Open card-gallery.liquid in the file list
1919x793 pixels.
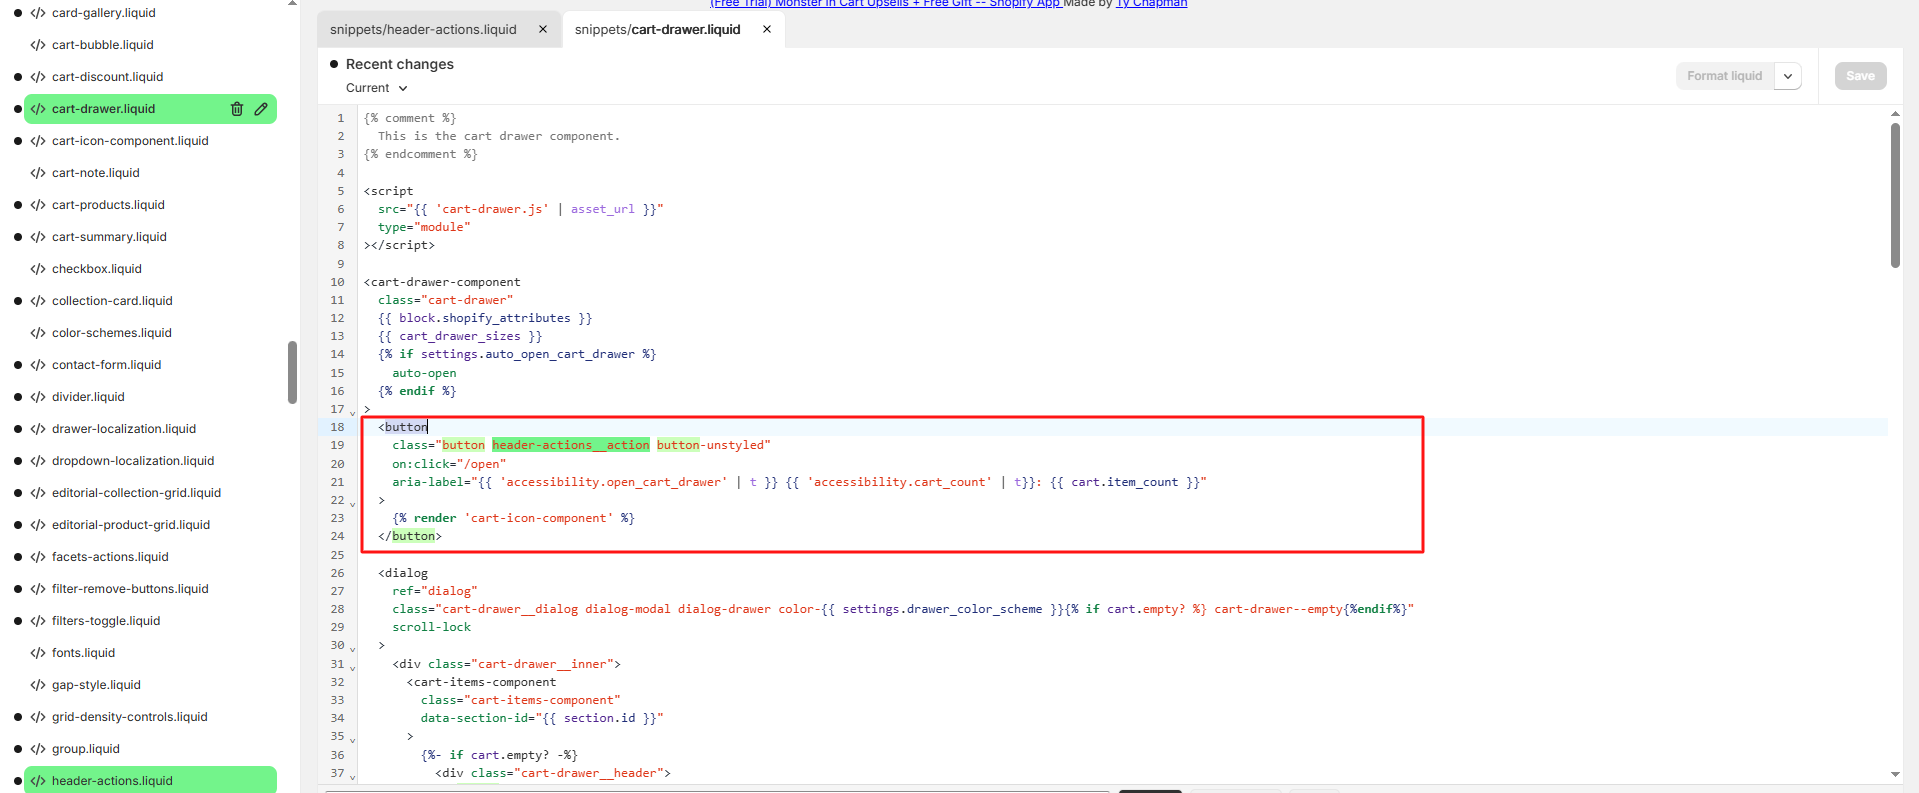[x=103, y=13]
